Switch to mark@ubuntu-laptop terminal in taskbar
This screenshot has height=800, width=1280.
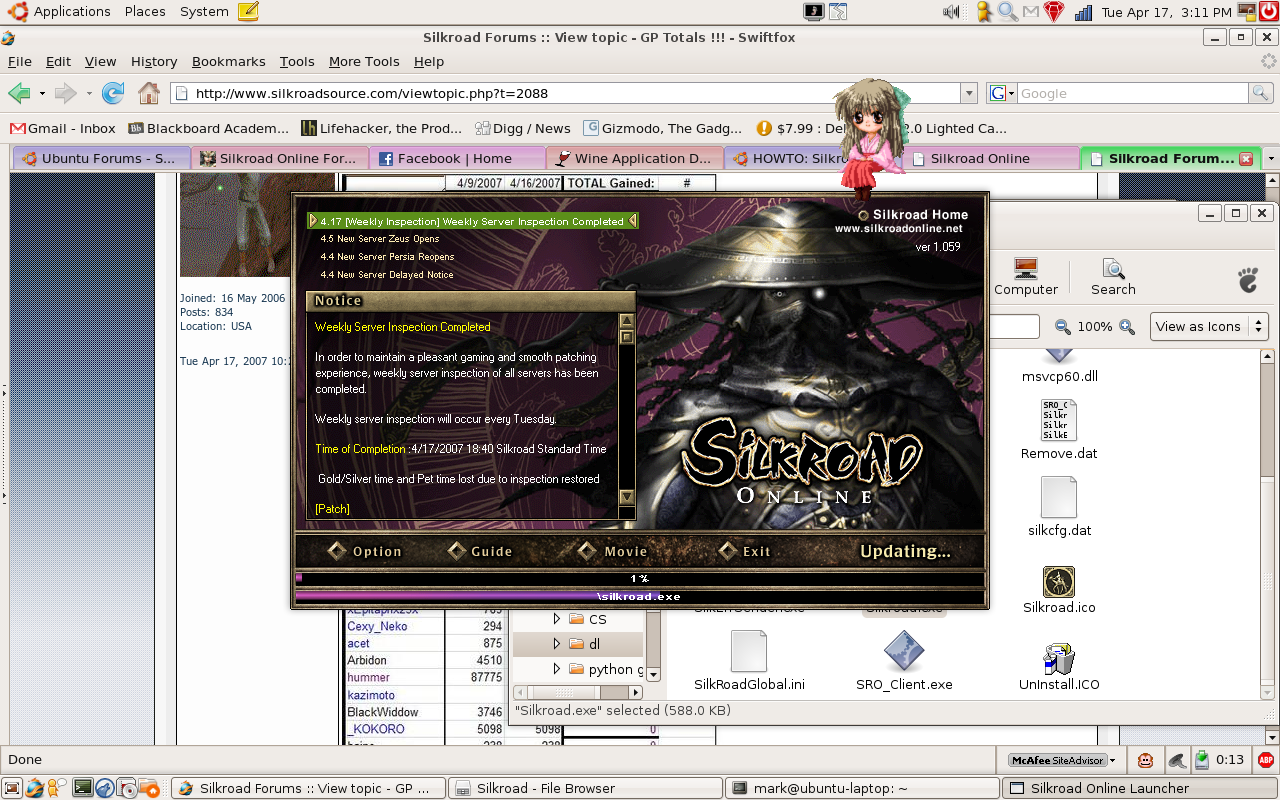(862, 788)
